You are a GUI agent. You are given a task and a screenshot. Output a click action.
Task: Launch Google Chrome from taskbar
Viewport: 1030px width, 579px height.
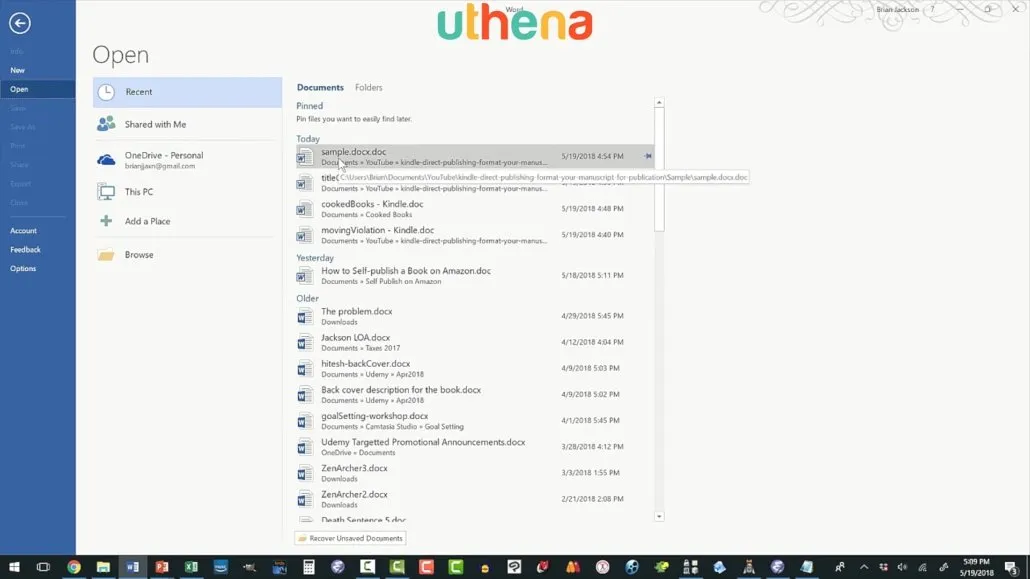coord(74,567)
